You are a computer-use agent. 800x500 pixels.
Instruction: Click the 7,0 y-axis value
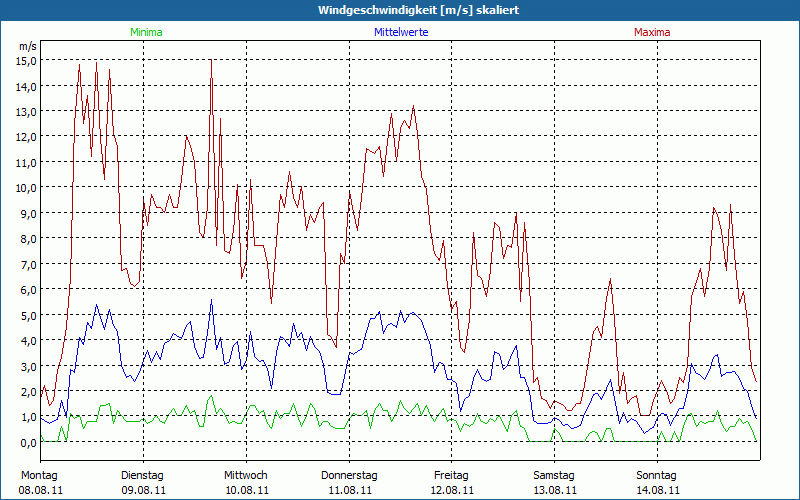point(30,264)
